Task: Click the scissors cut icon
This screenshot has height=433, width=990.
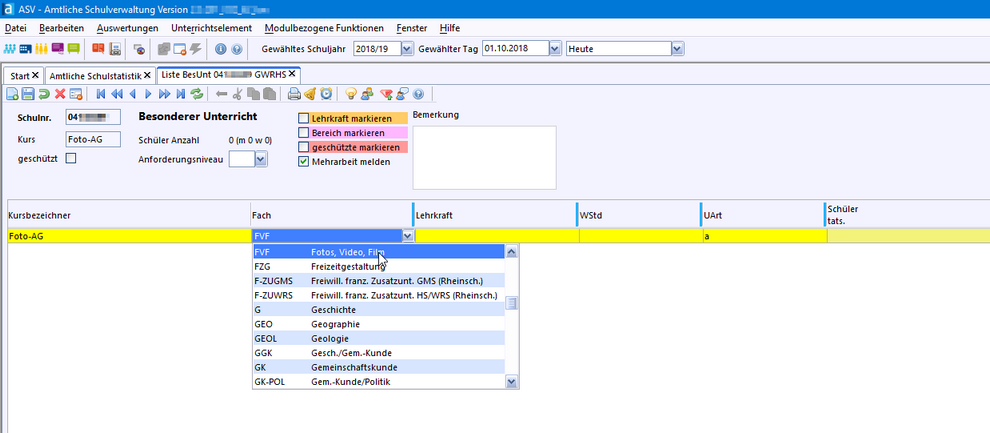Action: 237,94
